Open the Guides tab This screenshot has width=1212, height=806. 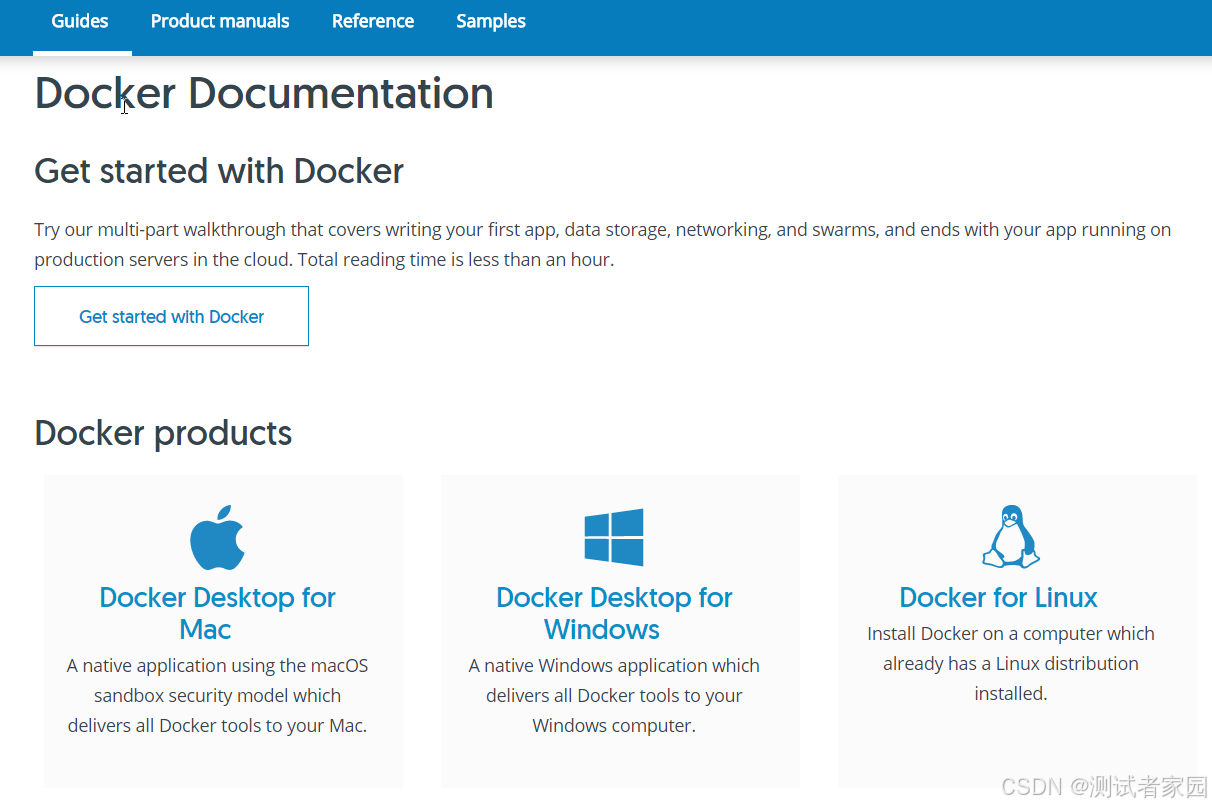80,21
